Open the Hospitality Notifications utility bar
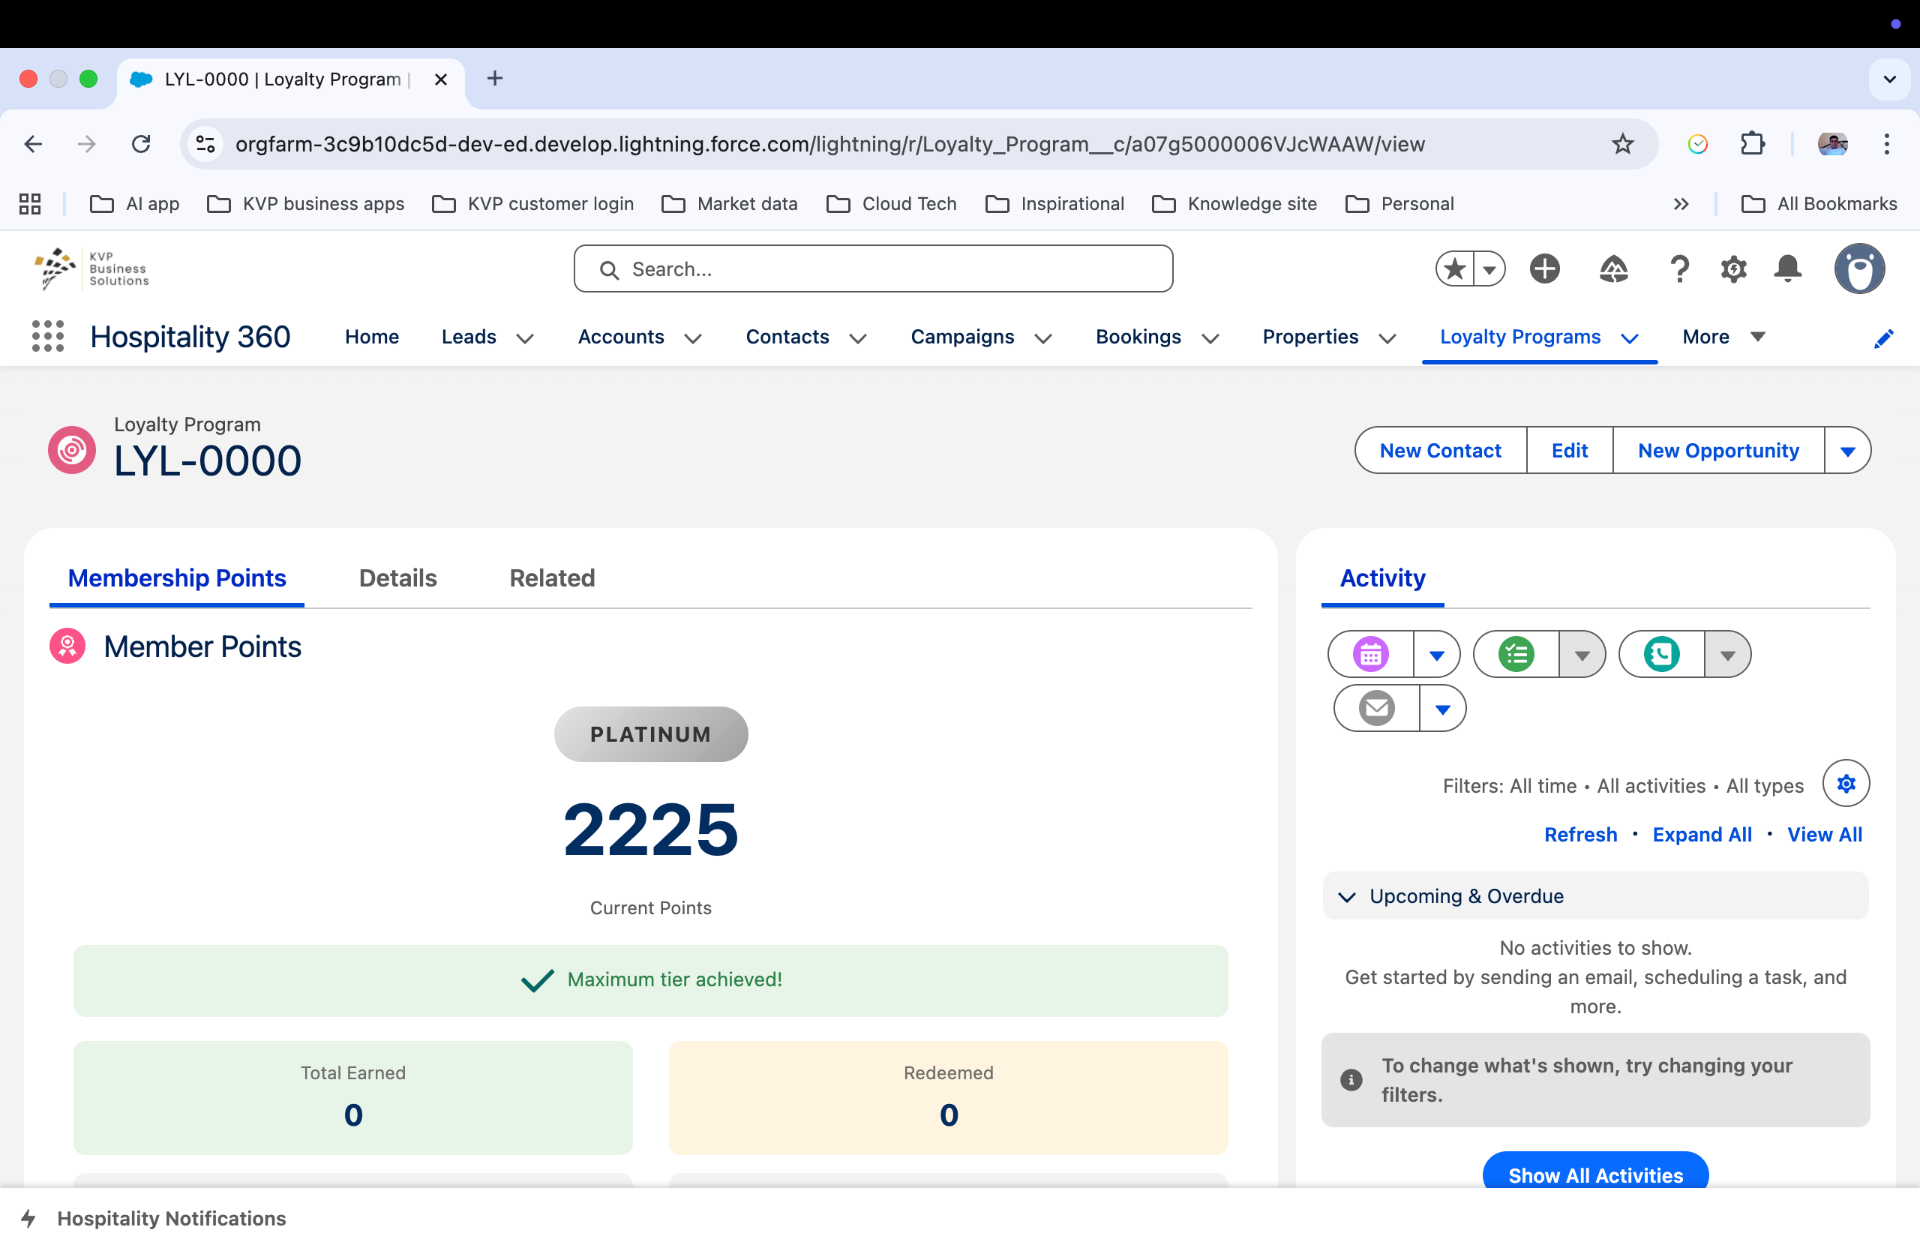Image resolution: width=1920 pixels, height=1248 pixels. click(x=154, y=1218)
